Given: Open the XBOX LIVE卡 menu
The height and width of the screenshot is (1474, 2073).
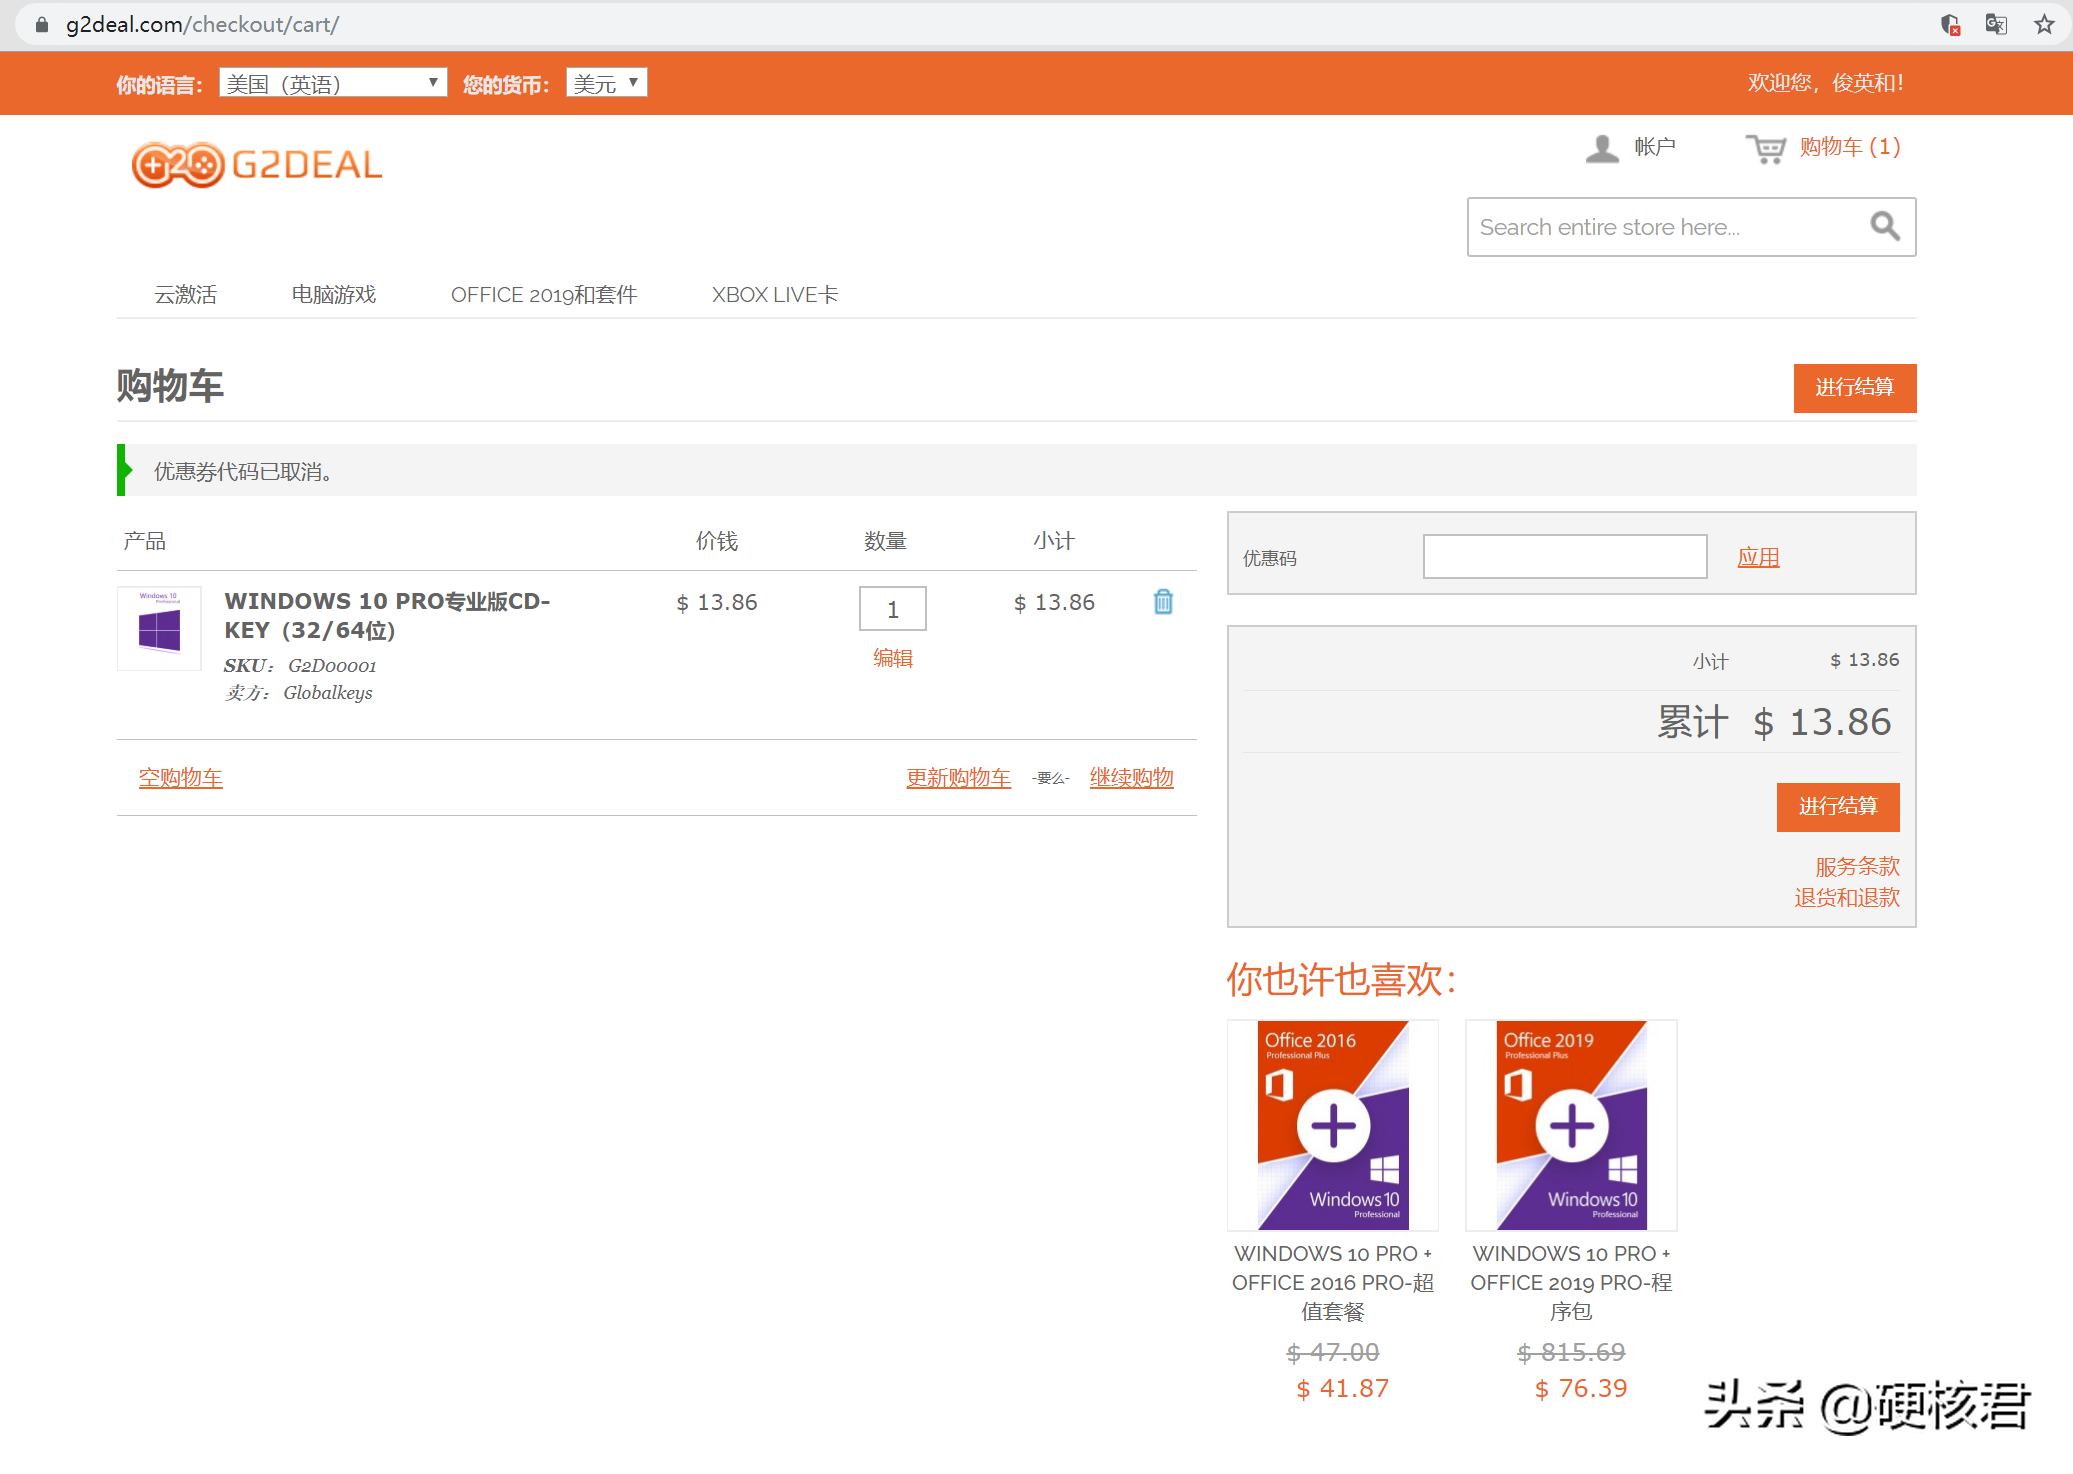Looking at the screenshot, I should [775, 294].
